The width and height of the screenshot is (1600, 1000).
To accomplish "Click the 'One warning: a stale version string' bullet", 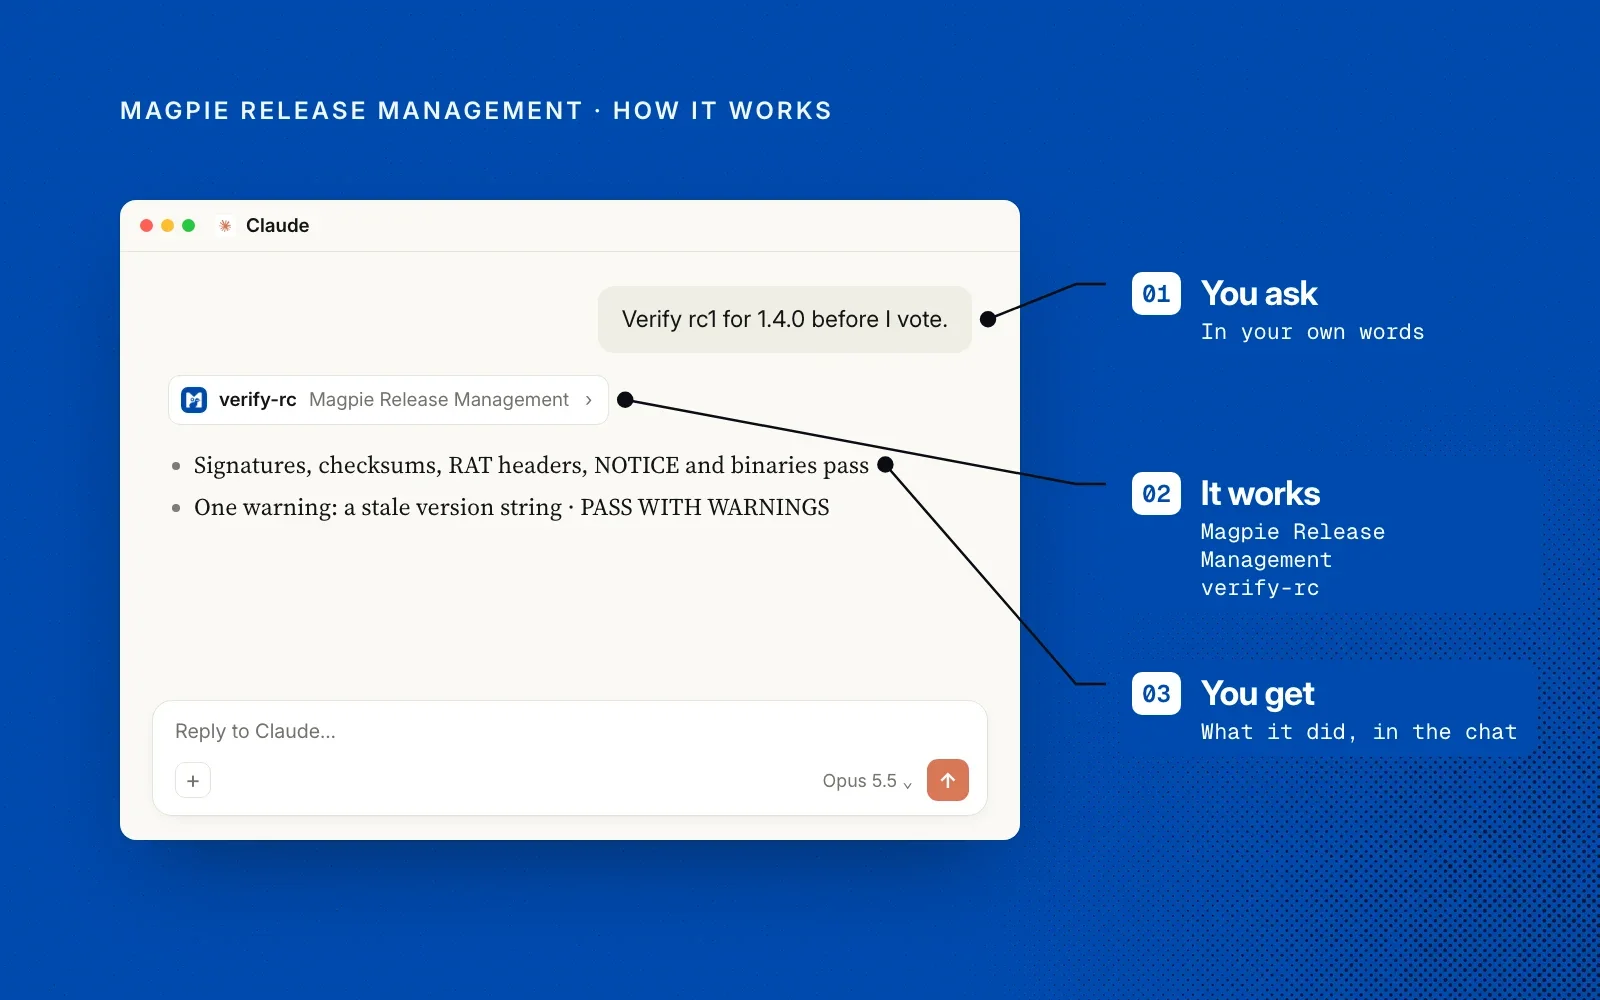I will click(511, 507).
